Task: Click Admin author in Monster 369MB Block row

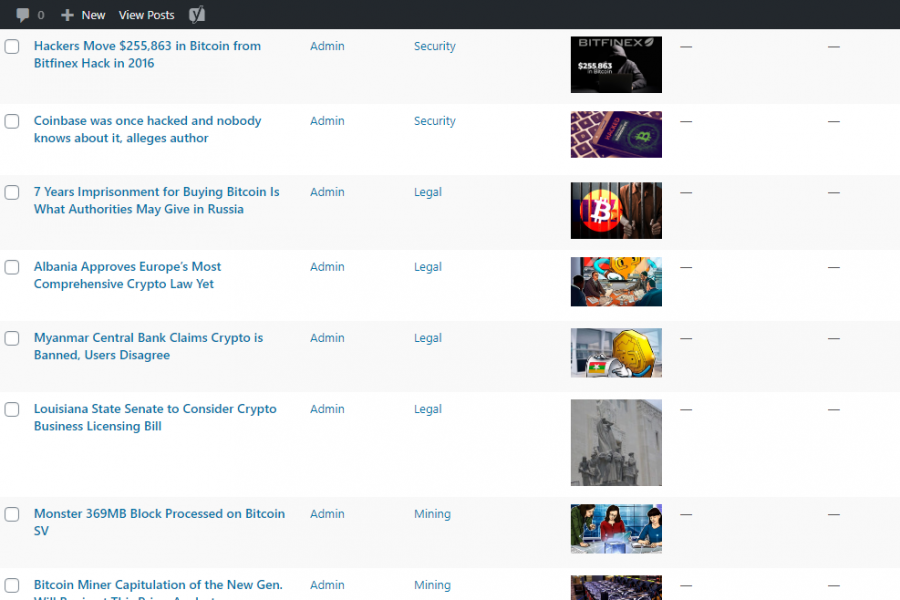Action: (x=327, y=513)
